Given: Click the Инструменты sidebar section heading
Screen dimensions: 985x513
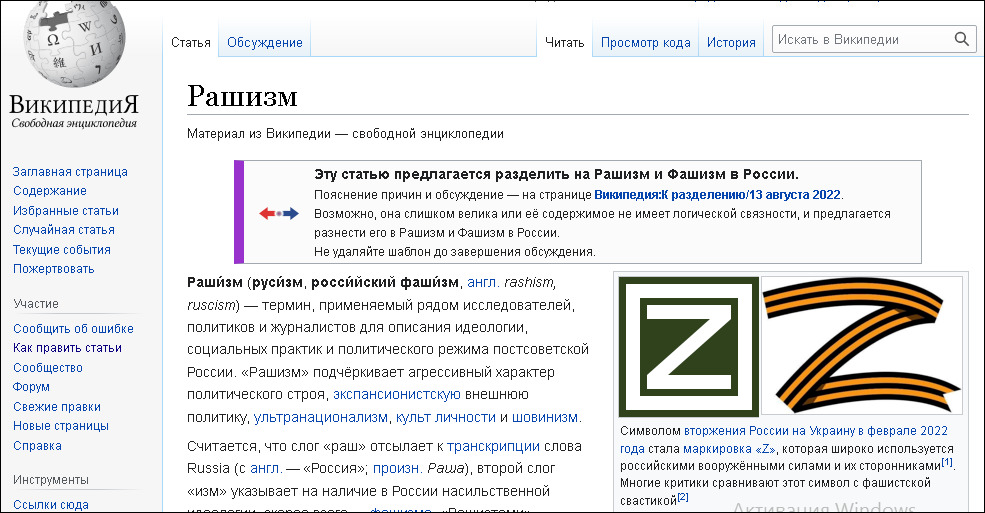Looking at the screenshot, I should tap(50, 480).
